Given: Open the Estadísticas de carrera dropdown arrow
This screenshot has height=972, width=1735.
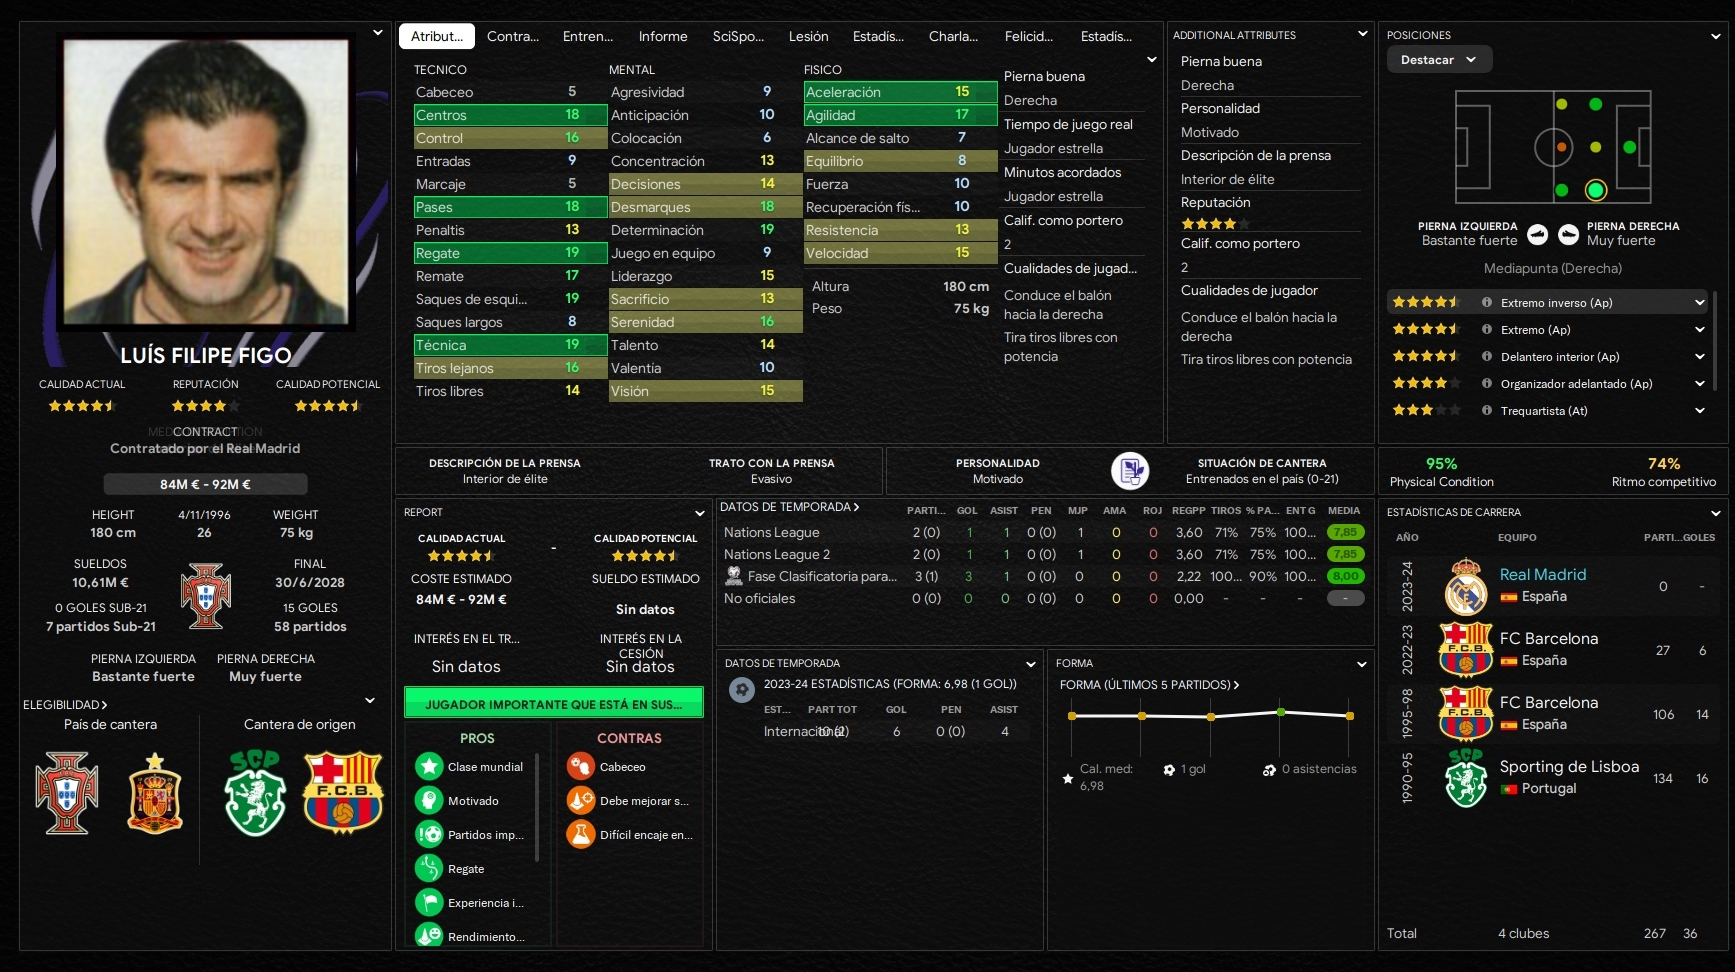Looking at the screenshot, I should point(1716,513).
